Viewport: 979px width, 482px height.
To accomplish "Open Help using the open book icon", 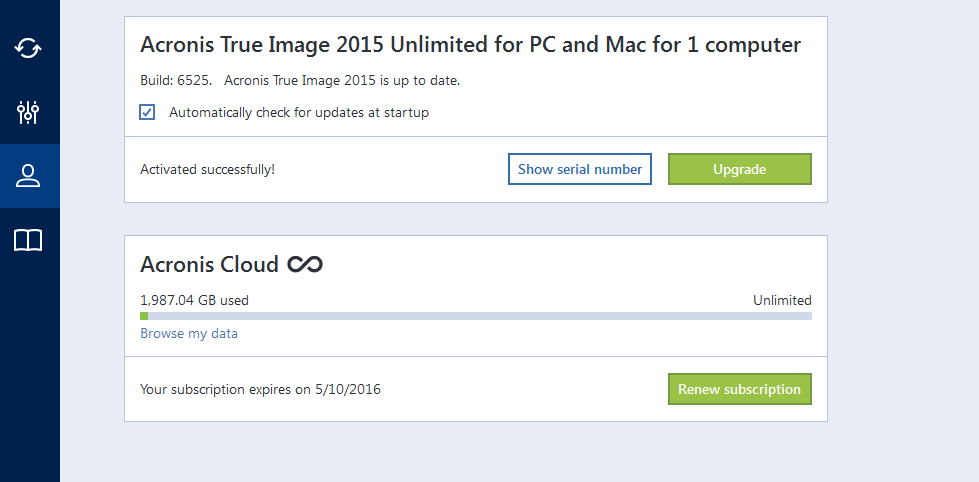I will (x=28, y=240).
